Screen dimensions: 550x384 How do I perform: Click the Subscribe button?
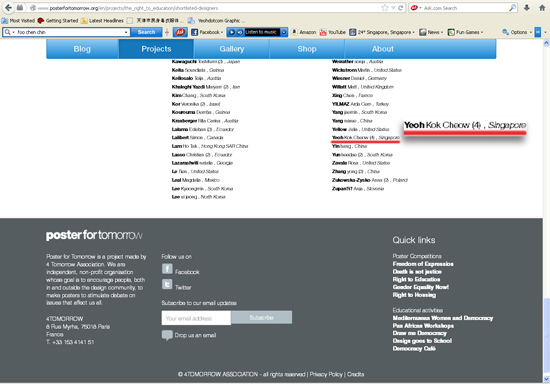point(261,317)
